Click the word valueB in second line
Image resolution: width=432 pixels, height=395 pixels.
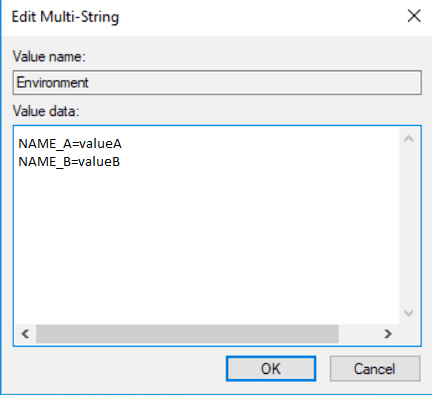tap(99, 162)
